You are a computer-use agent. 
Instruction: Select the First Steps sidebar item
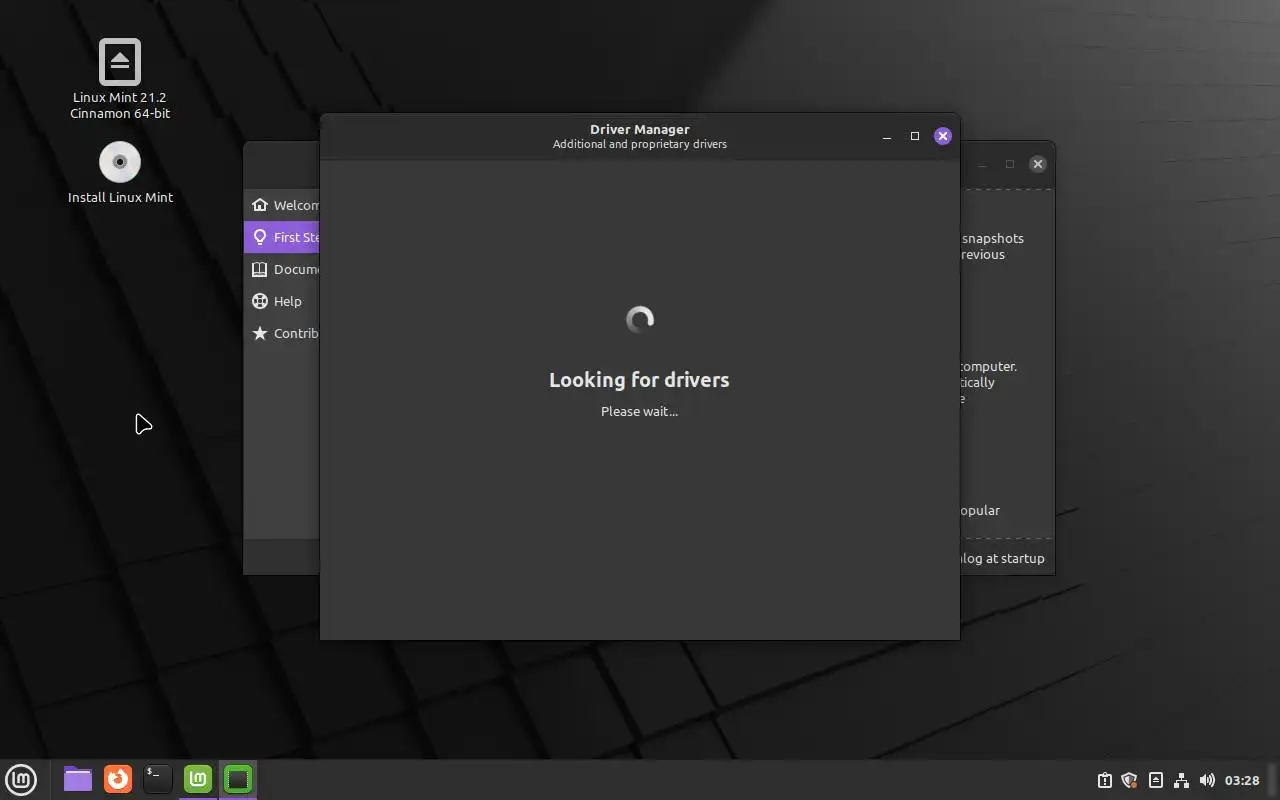tap(282, 237)
